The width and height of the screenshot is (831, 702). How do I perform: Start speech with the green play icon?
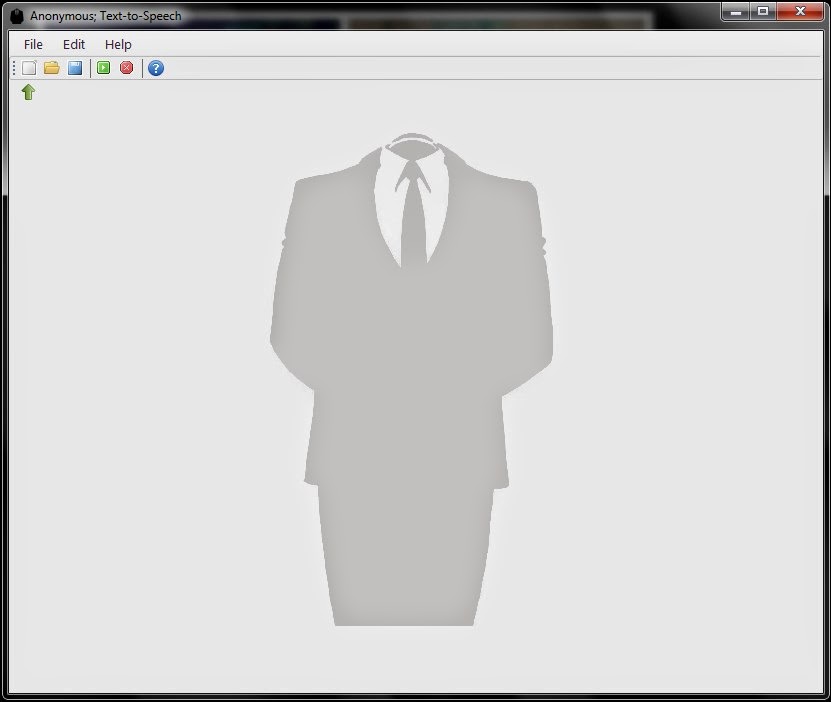click(104, 68)
